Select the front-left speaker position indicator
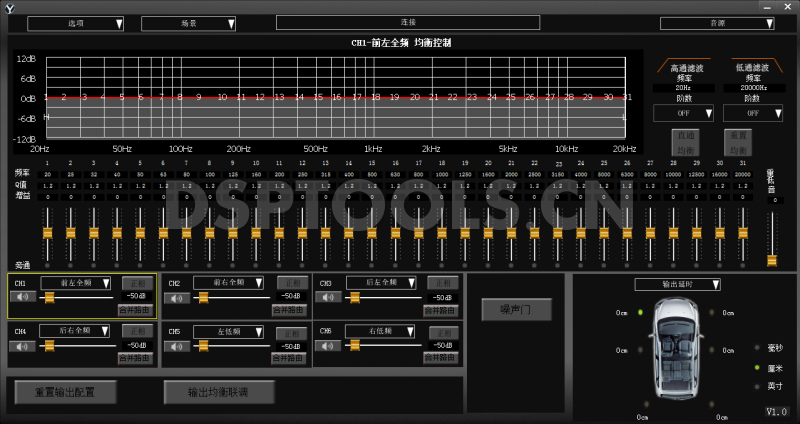The image size is (800, 424). (x=640, y=313)
